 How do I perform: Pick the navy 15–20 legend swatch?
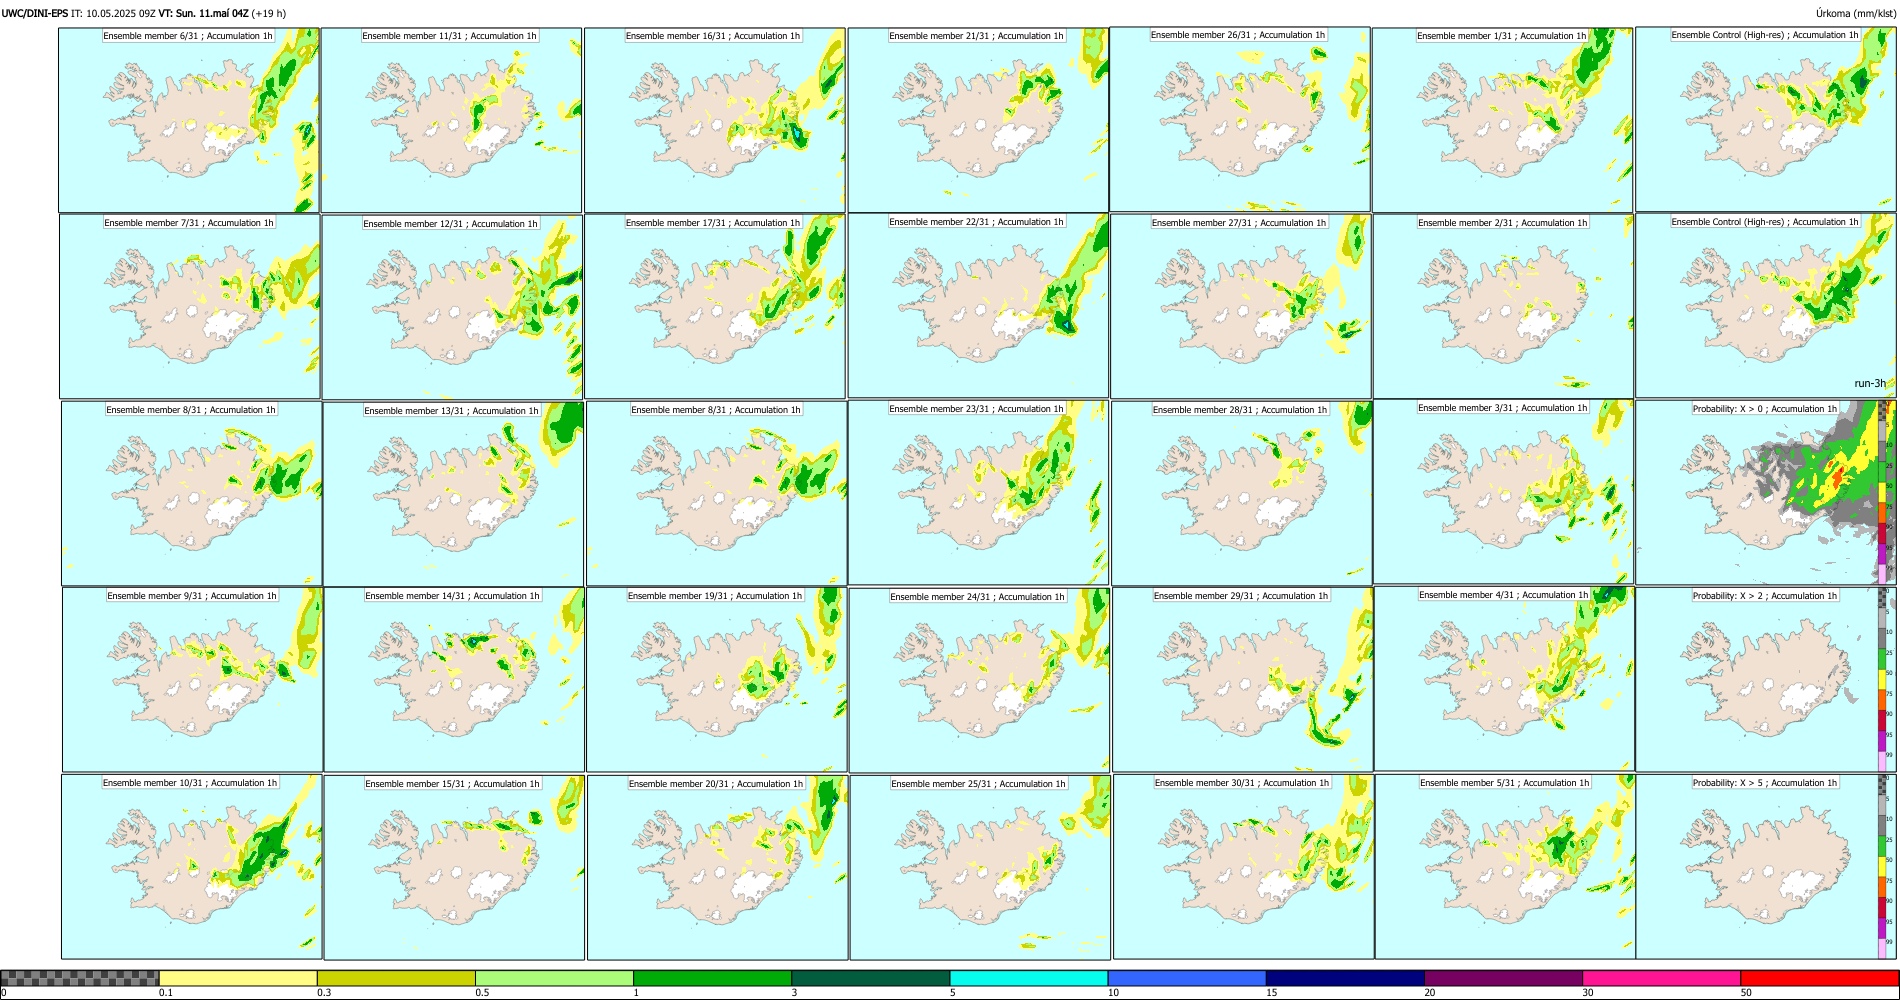[x=1345, y=978]
